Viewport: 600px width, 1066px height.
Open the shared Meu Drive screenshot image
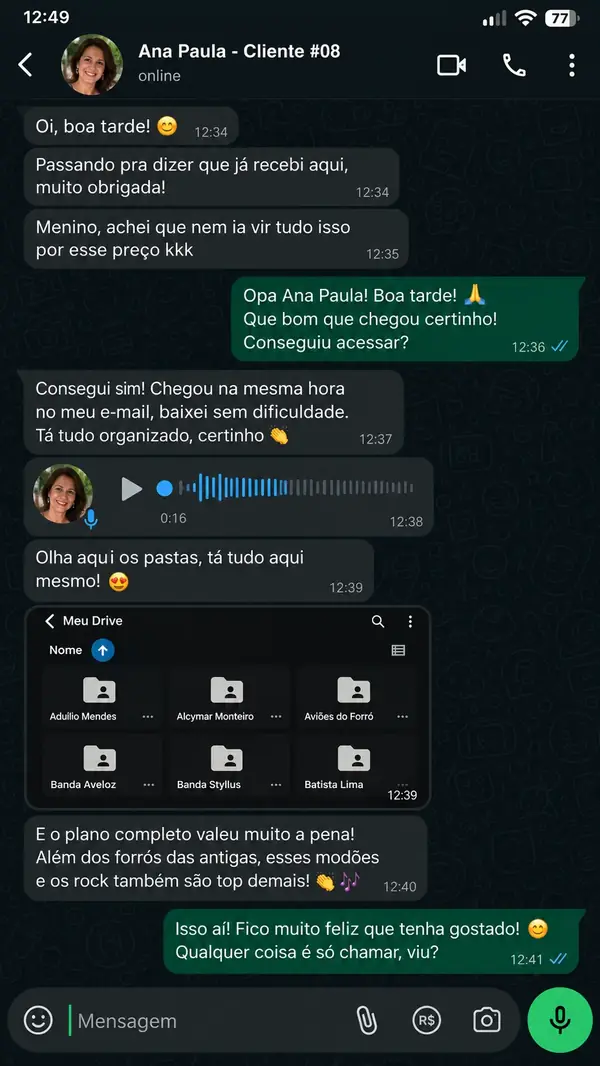(228, 708)
